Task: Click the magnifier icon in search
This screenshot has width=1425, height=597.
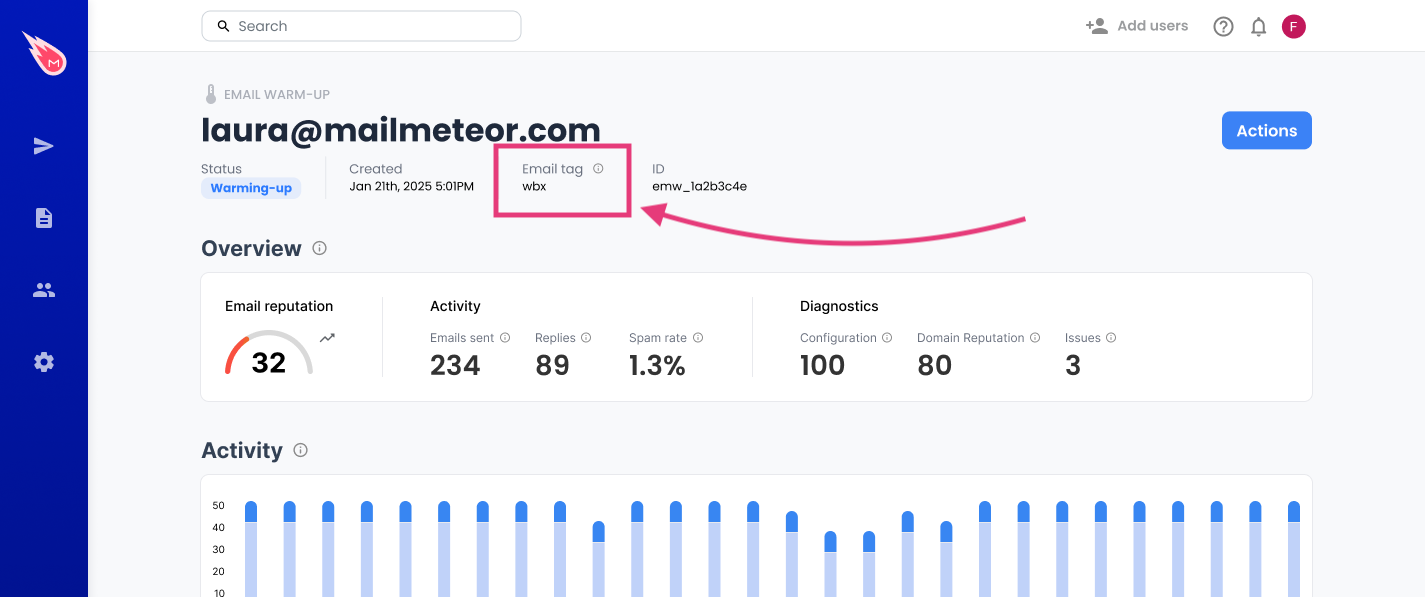Action: click(x=224, y=26)
